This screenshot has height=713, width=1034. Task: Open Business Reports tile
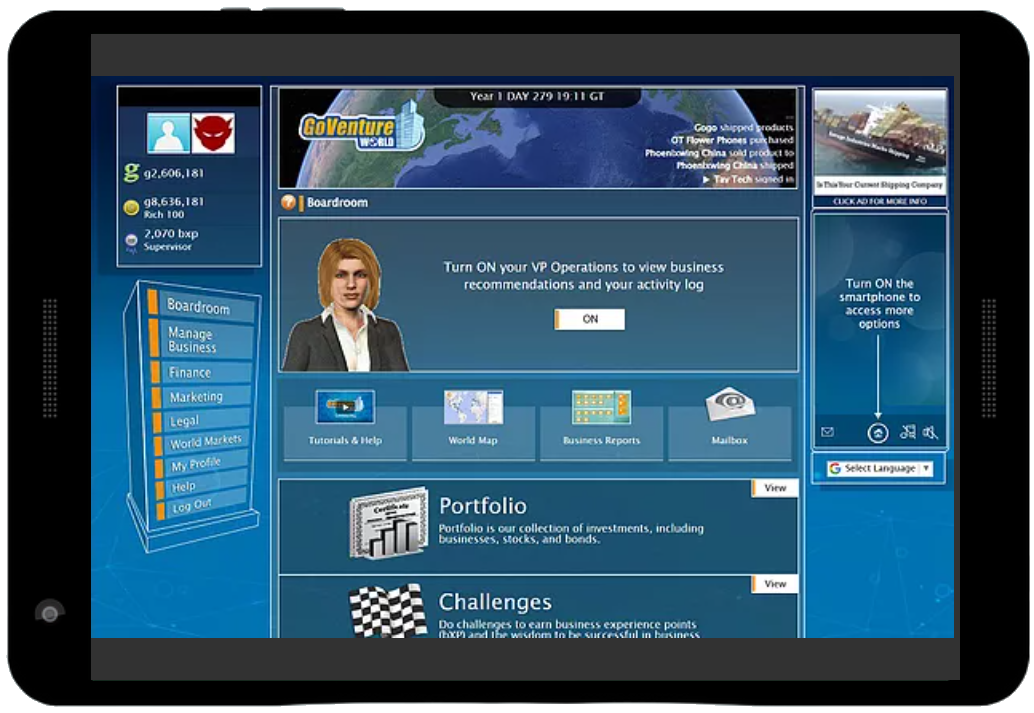(x=601, y=423)
